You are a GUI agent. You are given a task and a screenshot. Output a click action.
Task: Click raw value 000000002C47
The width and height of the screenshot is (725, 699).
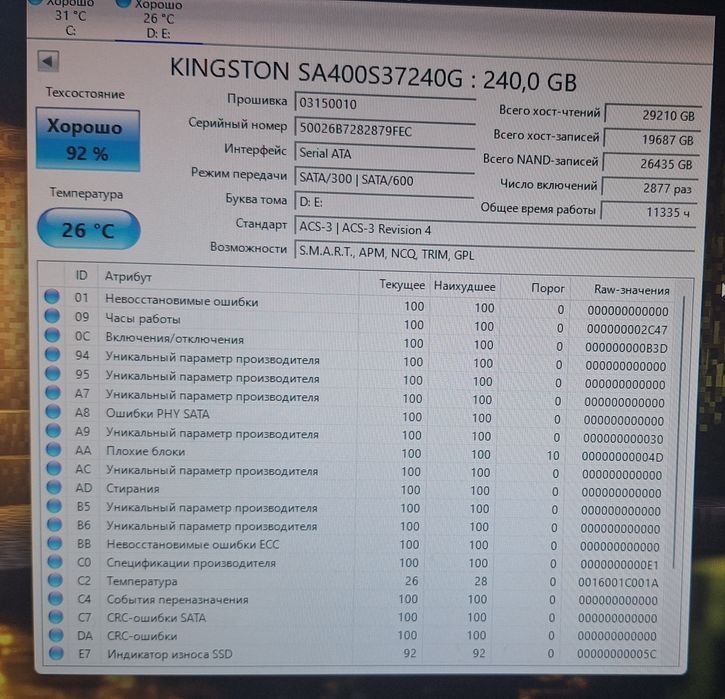click(627, 330)
